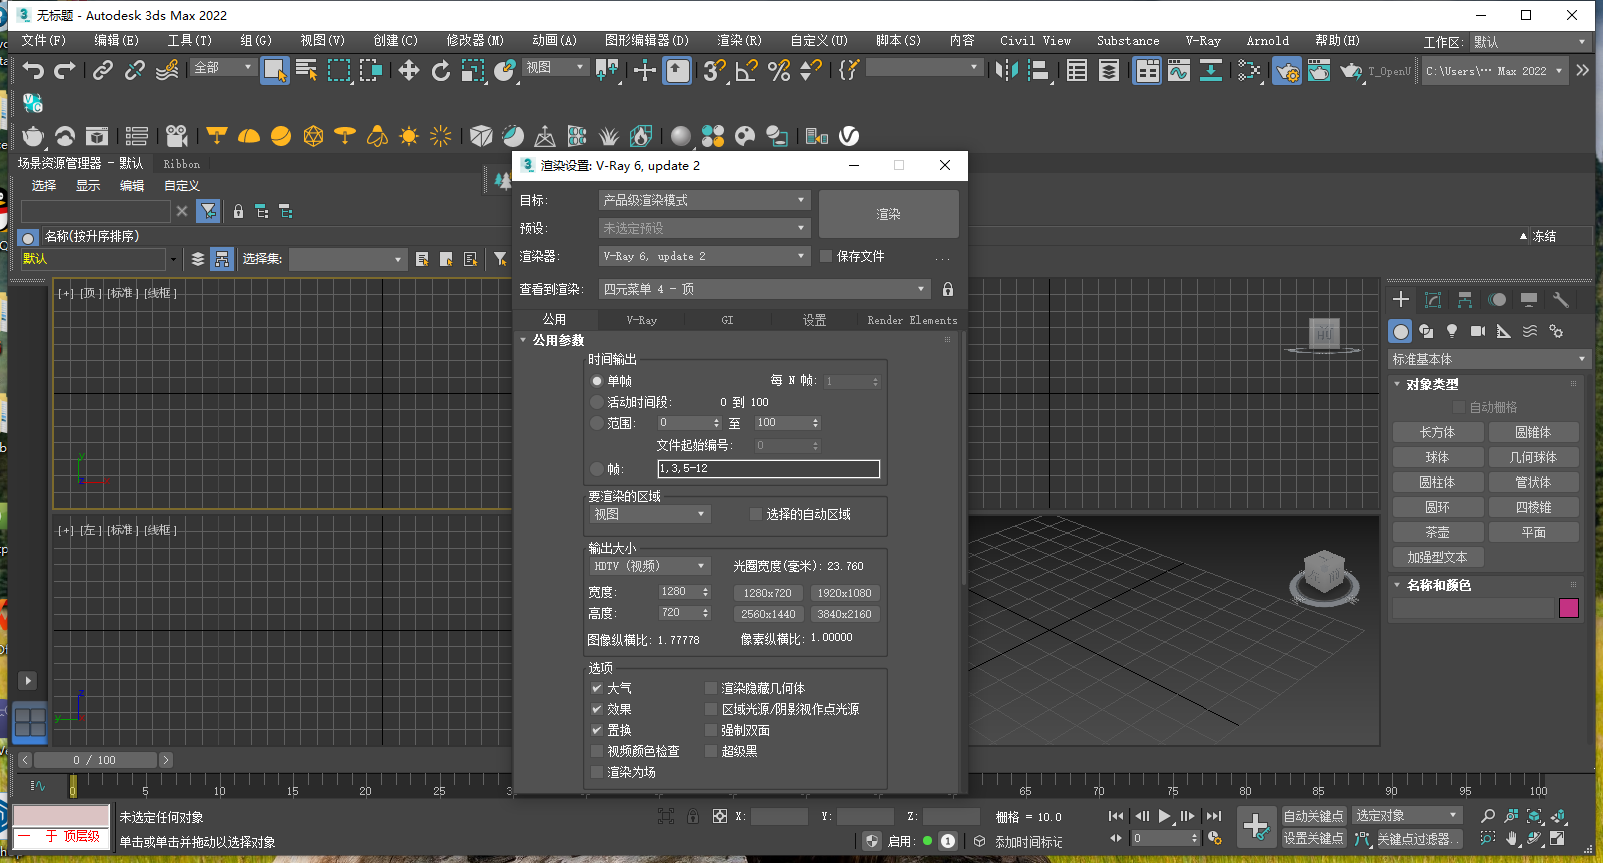Viewport: 1603px width, 863px height.
Task: Select the 活动时间段 radio button
Action: (x=597, y=402)
